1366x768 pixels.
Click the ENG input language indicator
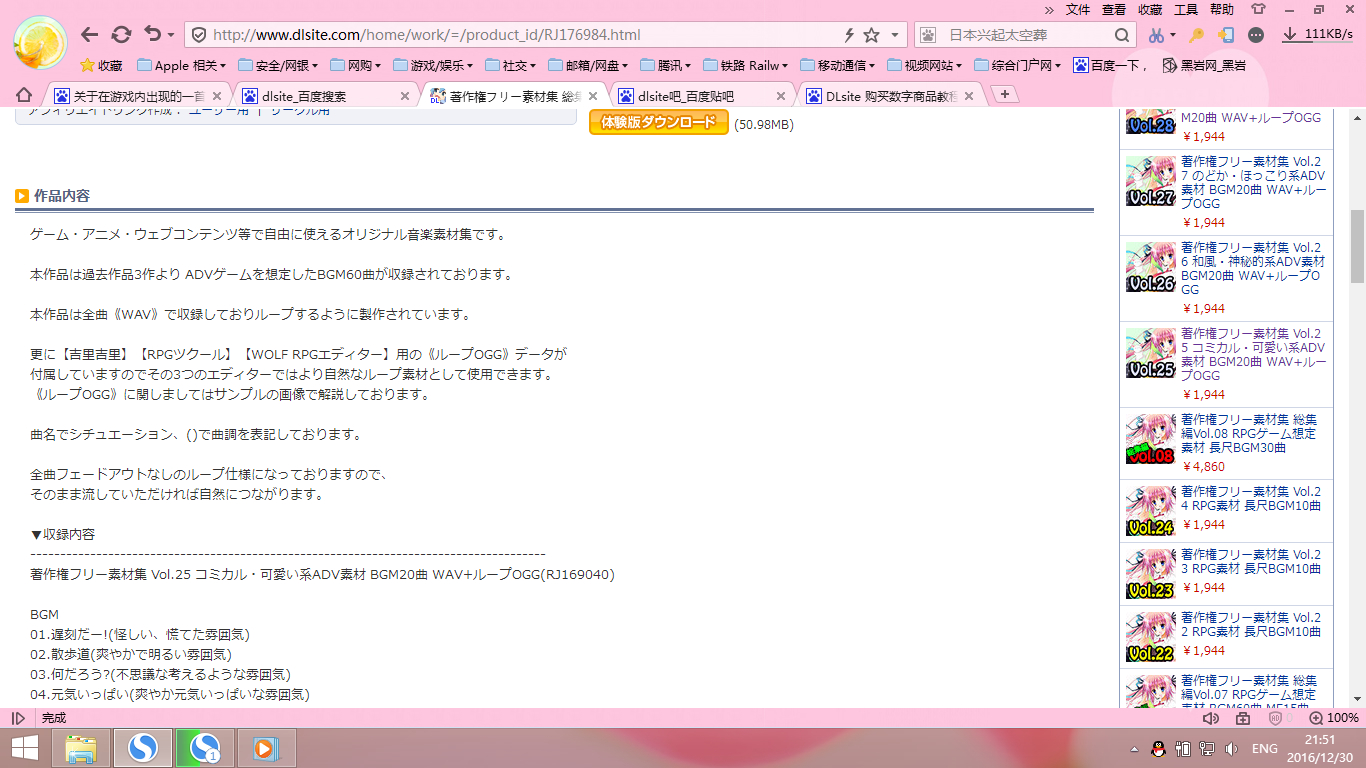pyautogui.click(x=1265, y=748)
